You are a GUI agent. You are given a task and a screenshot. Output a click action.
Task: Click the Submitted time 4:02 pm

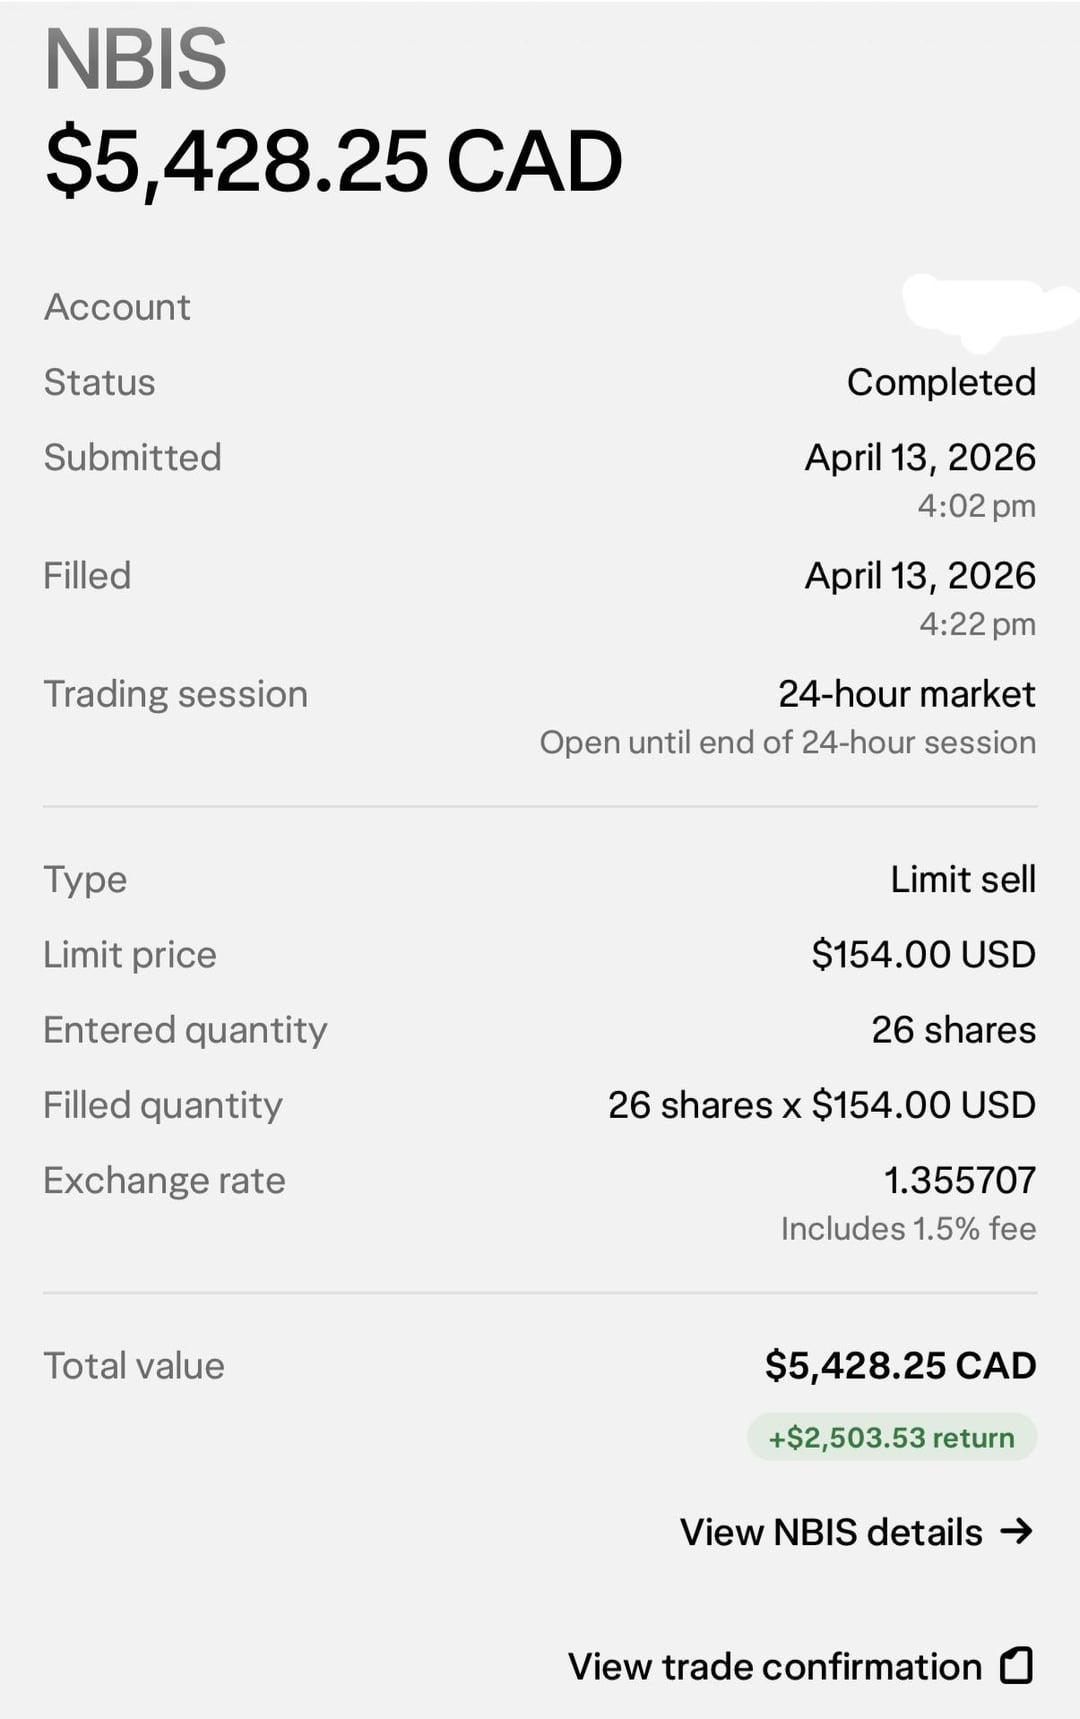(x=976, y=506)
